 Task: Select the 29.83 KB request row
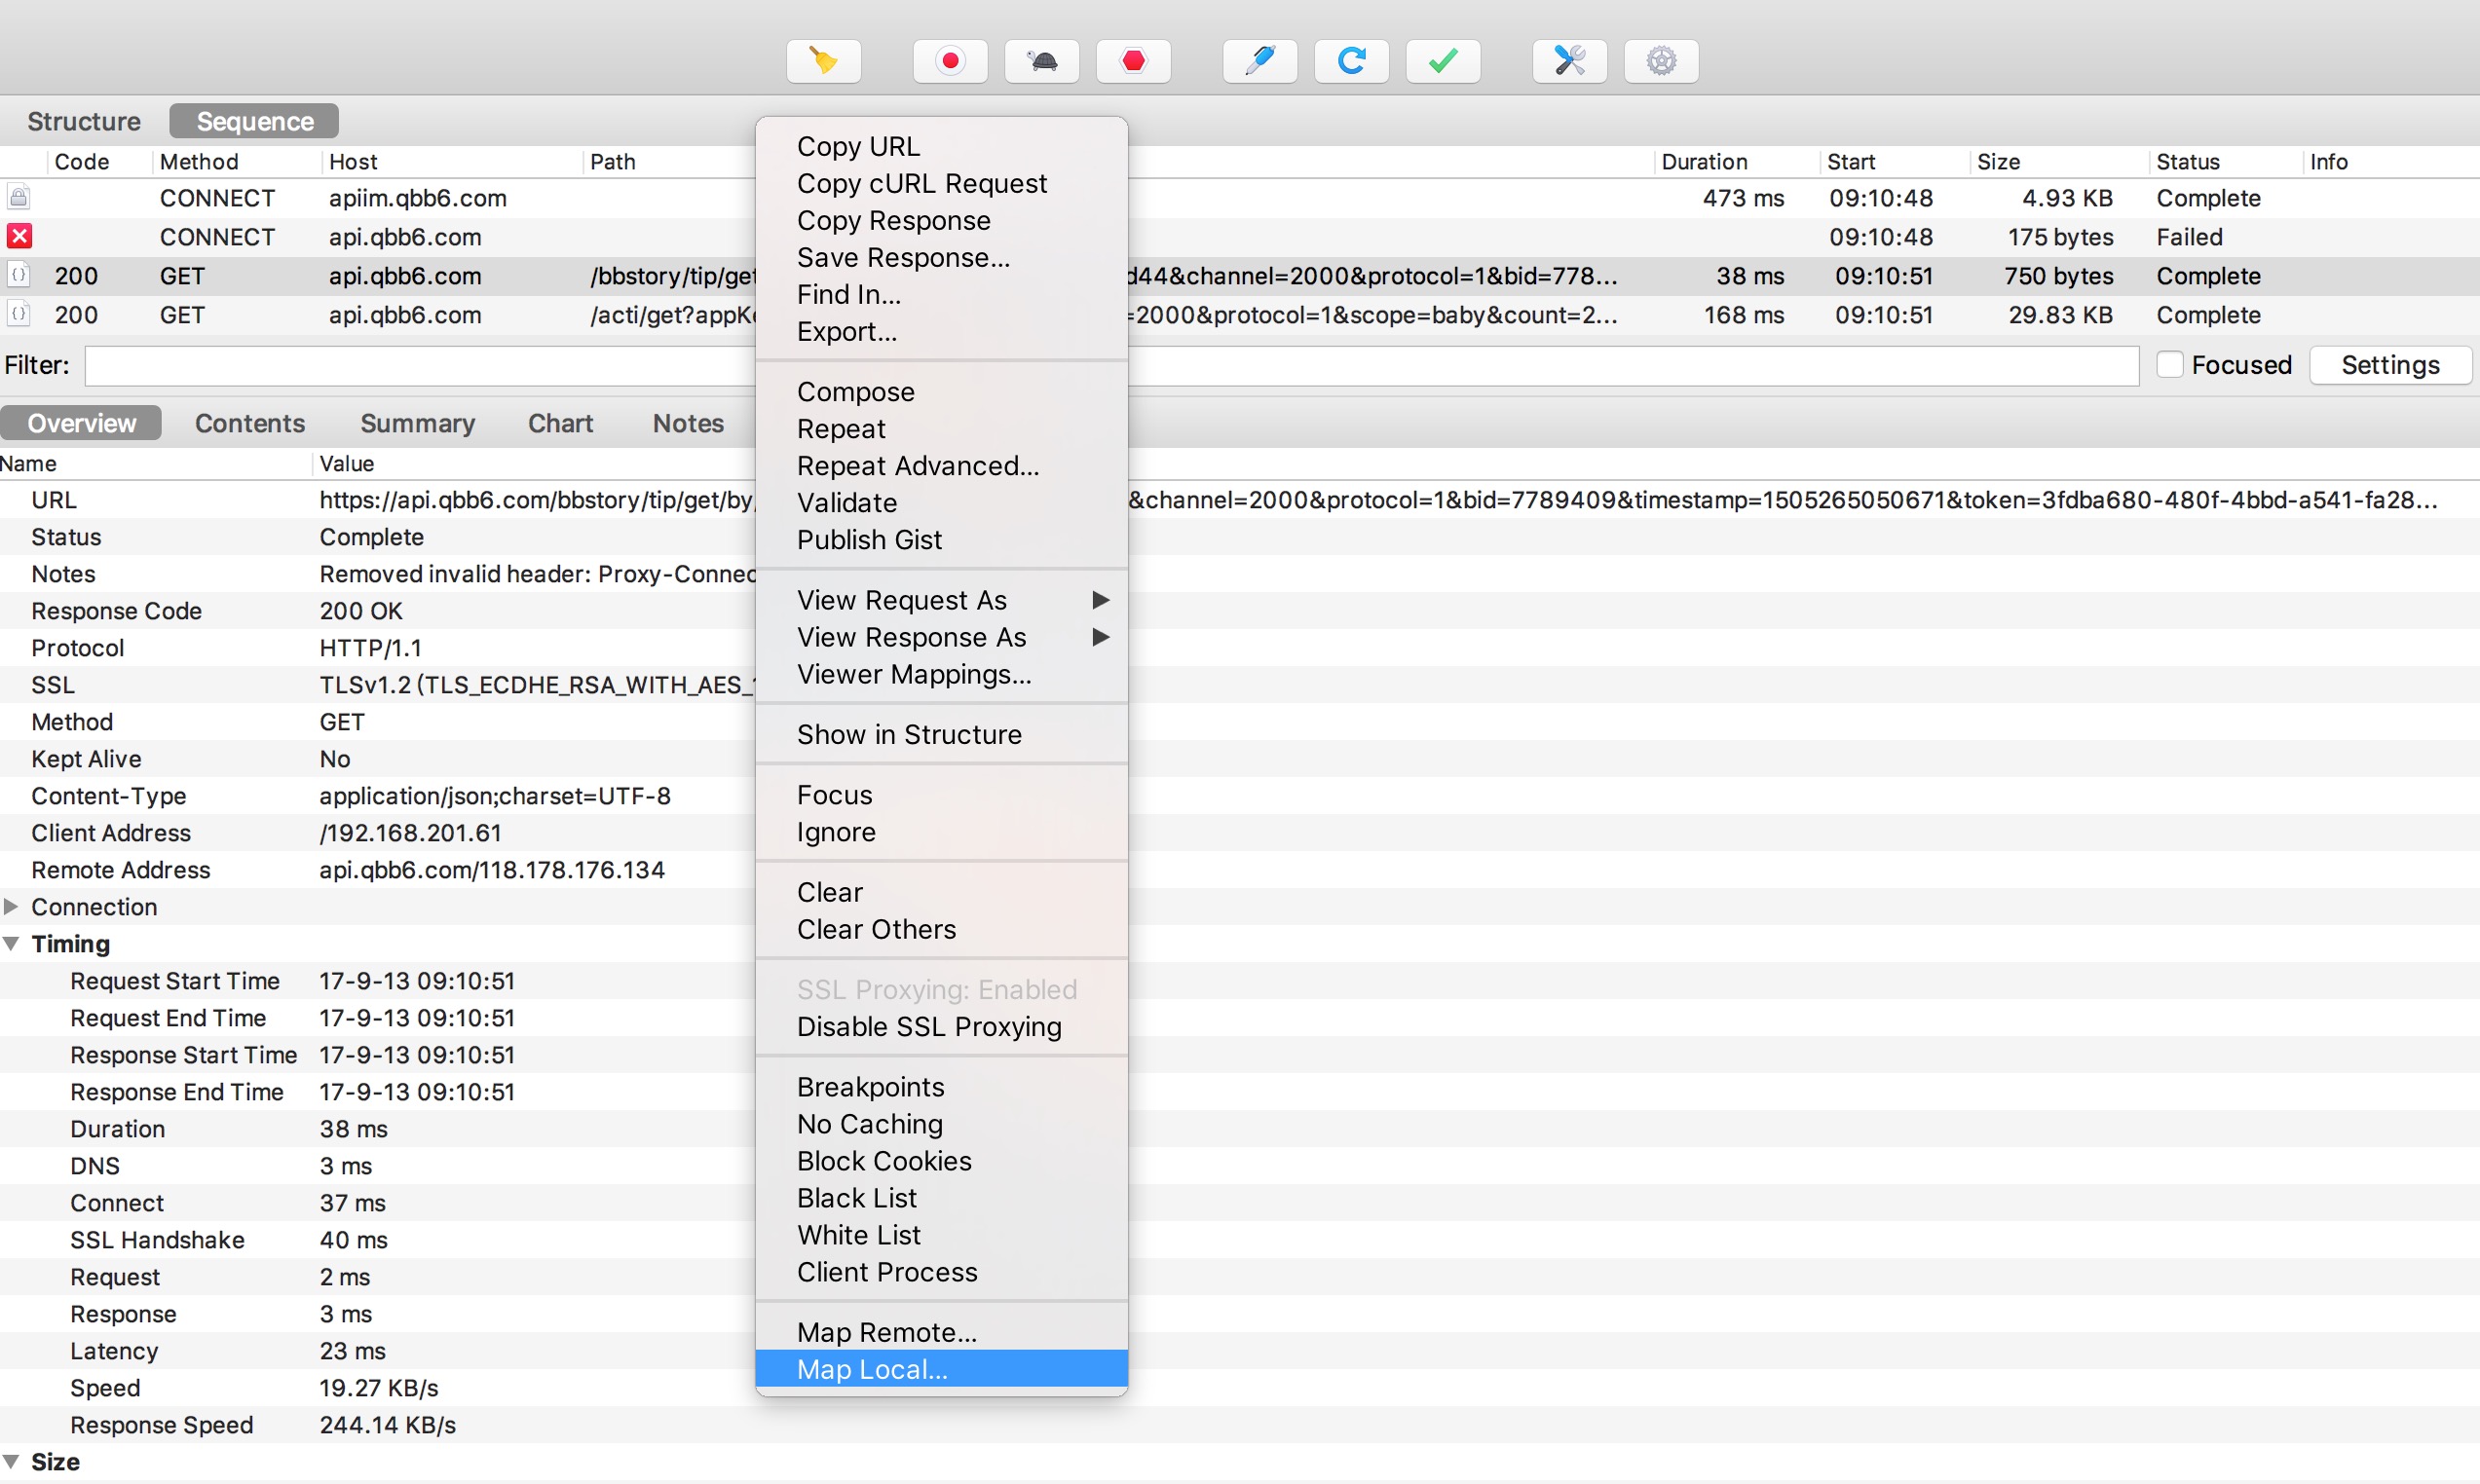tap(1240, 315)
